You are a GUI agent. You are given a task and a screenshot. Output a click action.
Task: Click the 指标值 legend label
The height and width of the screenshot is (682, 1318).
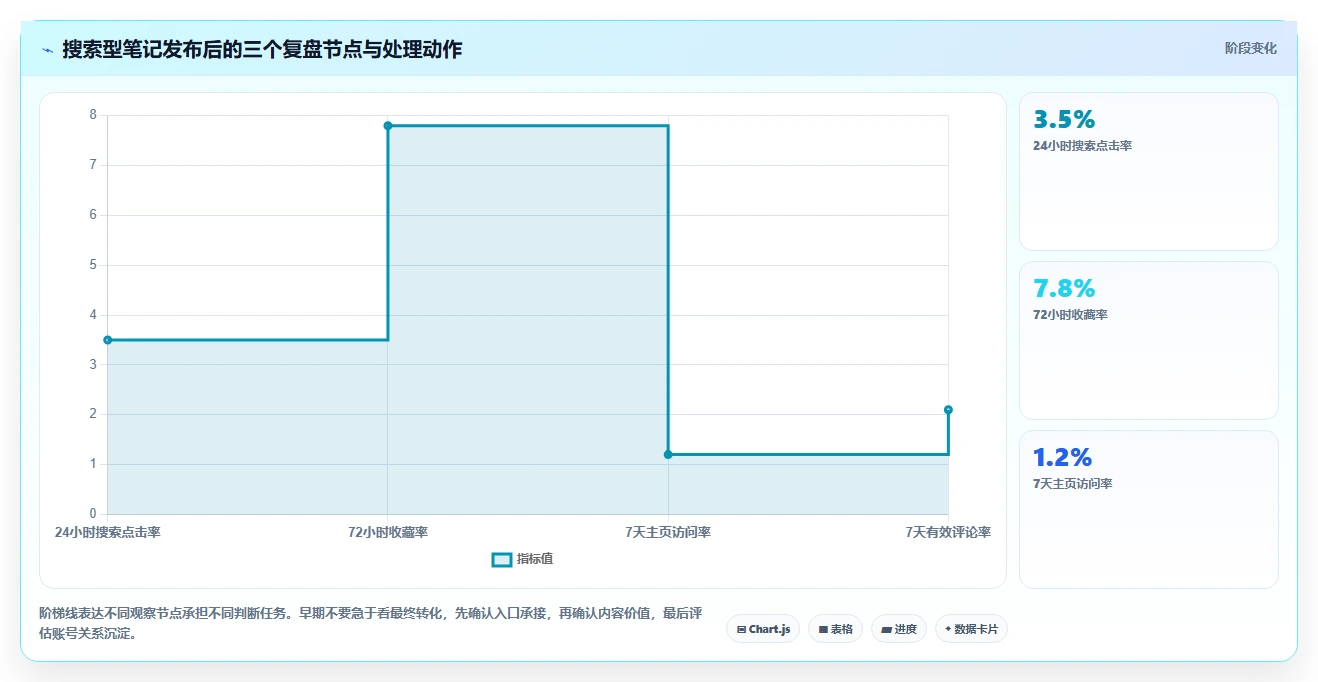click(535, 559)
